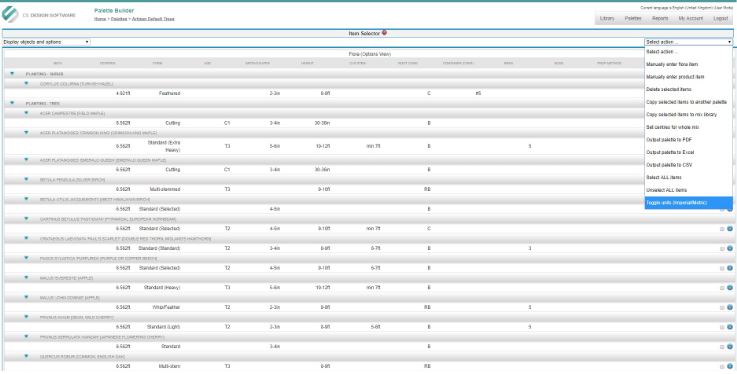Open info icon for Crataegus Standard (Standard) row

(x=730, y=249)
